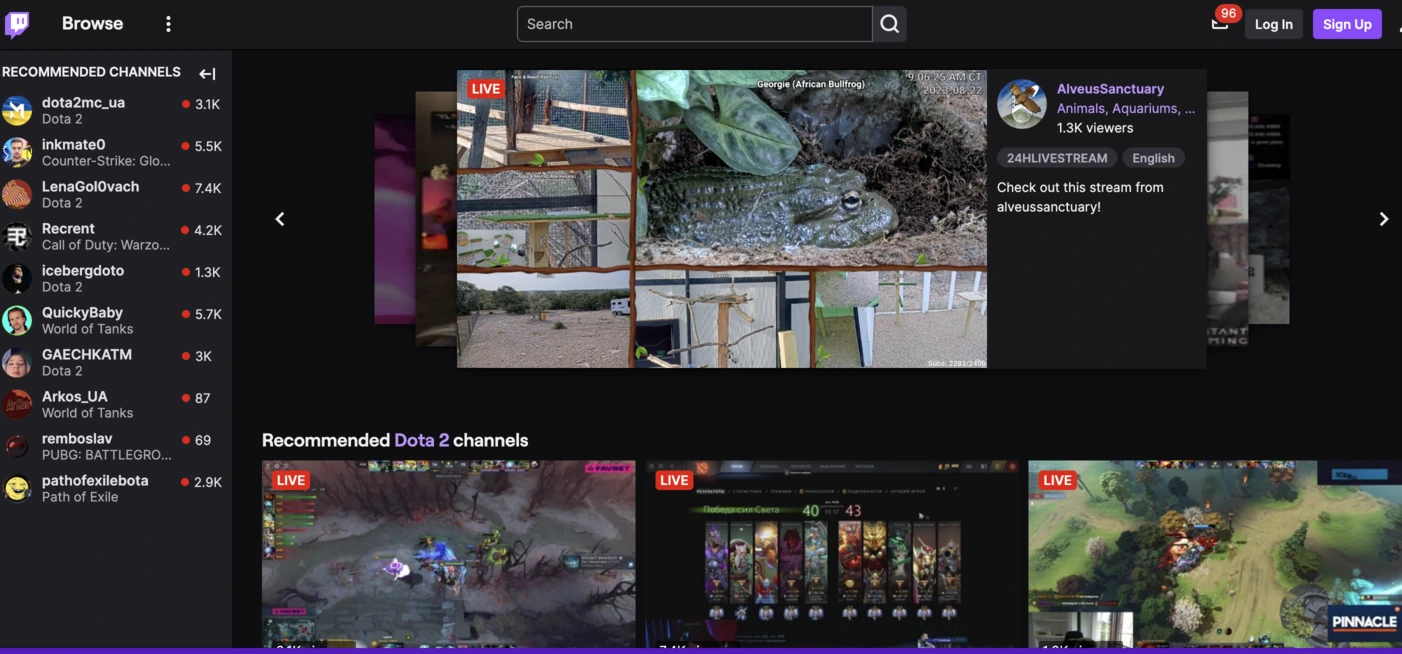Open icebergdoto channel avatar
The image size is (1402, 654).
(x=17, y=278)
